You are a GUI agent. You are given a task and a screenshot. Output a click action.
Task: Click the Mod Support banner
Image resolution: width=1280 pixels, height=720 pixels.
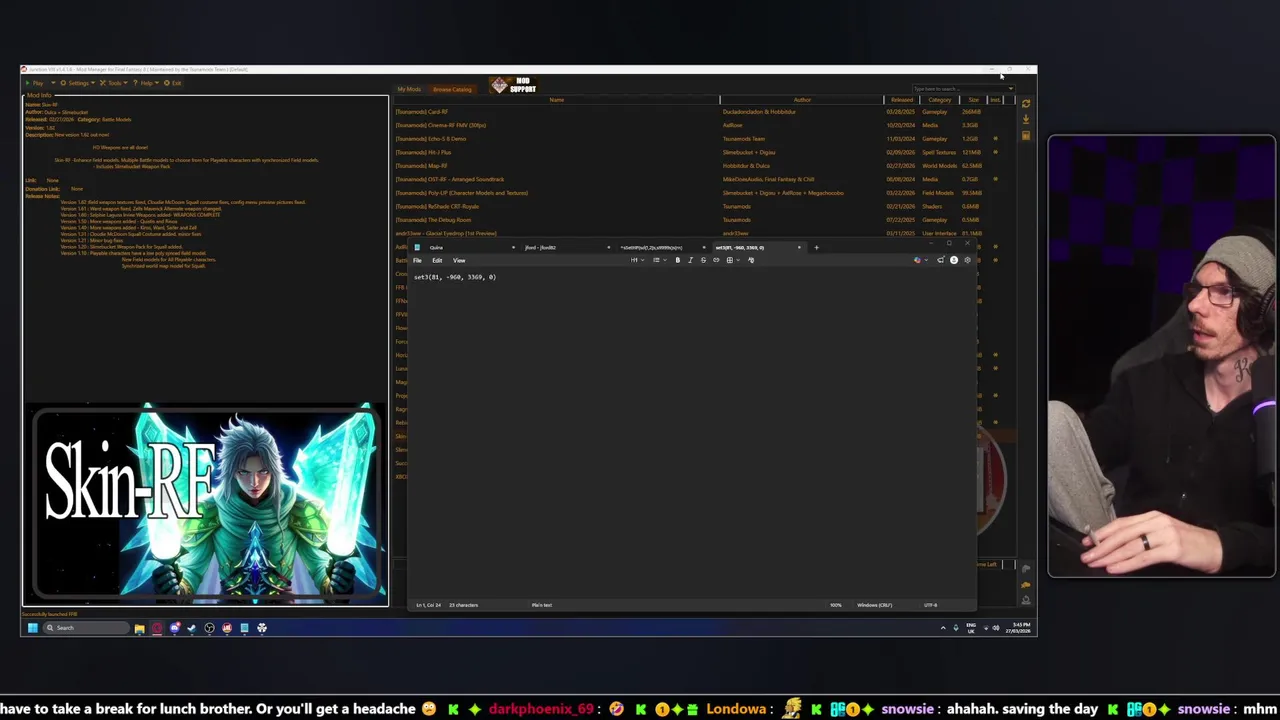(515, 86)
